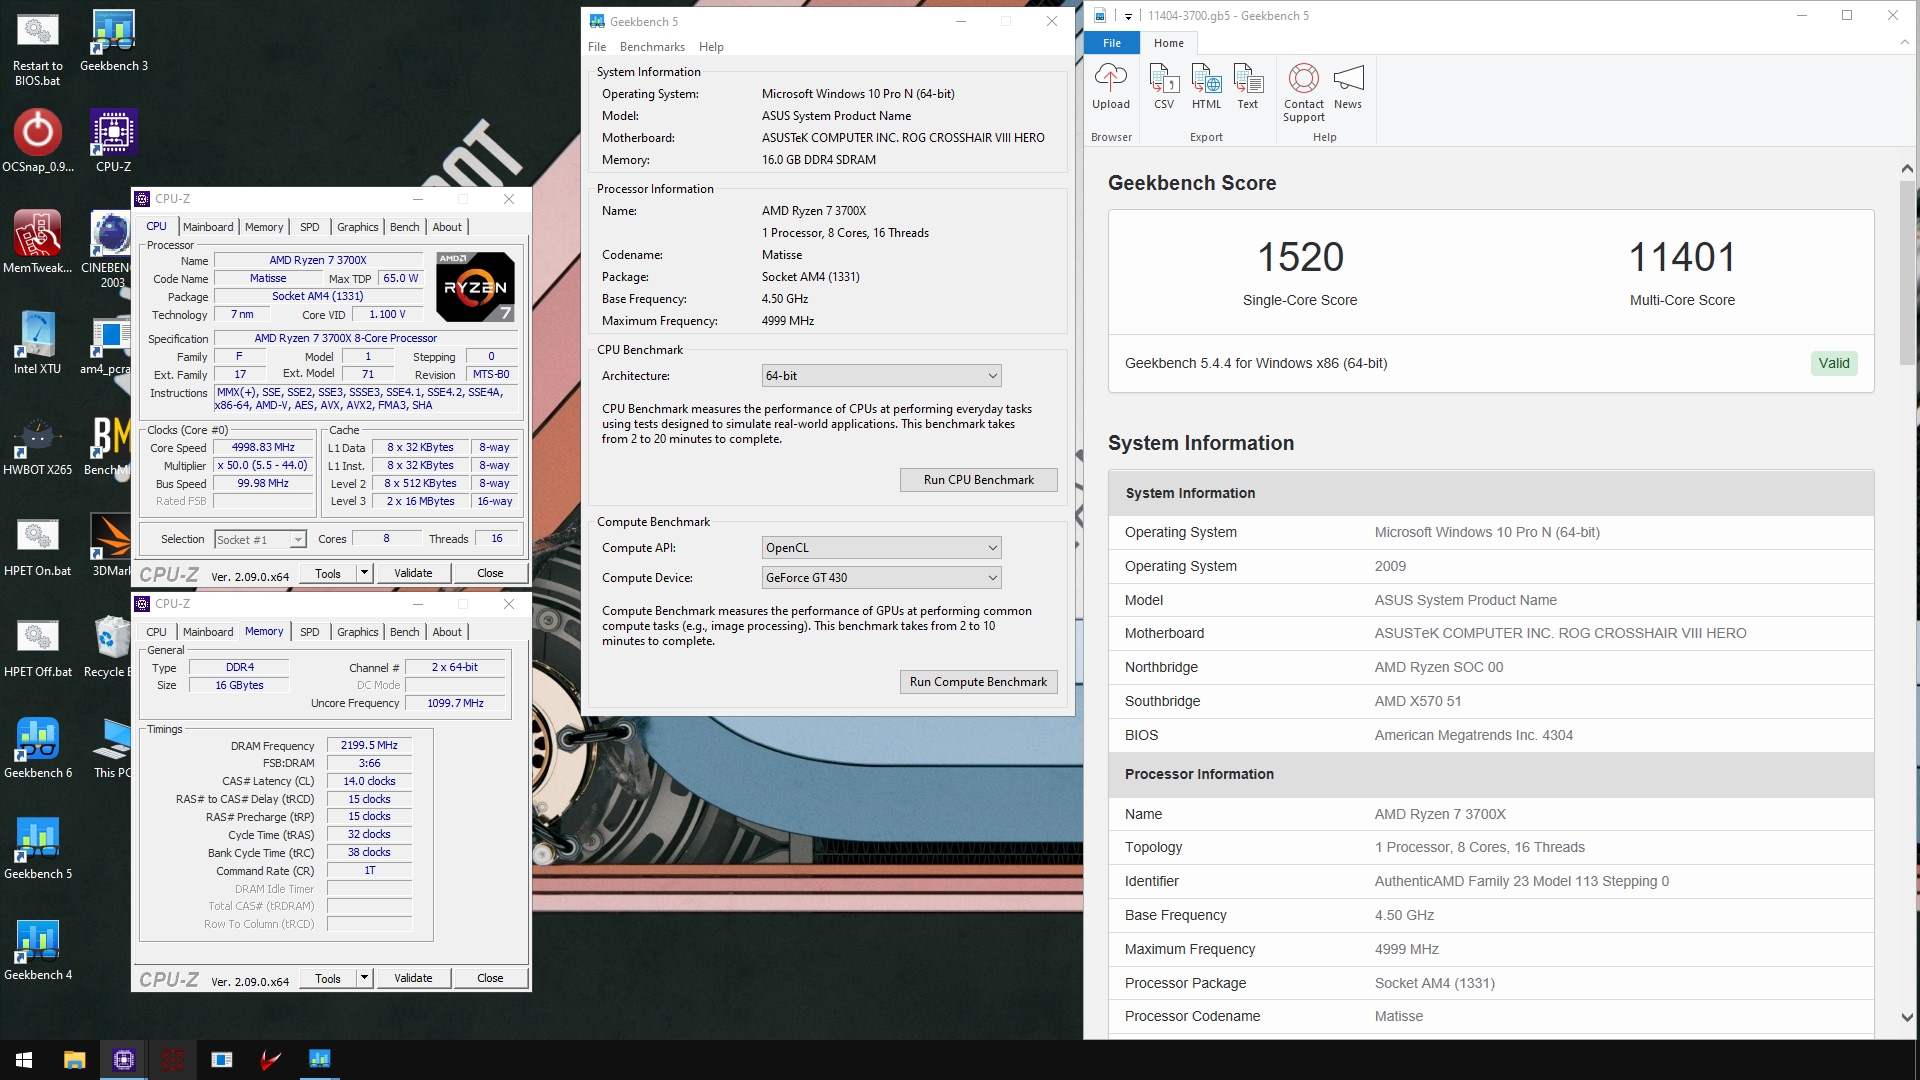The image size is (1920, 1080).
Task: Click CAS# Latency 14.0 clocks value
Action: click(x=369, y=781)
